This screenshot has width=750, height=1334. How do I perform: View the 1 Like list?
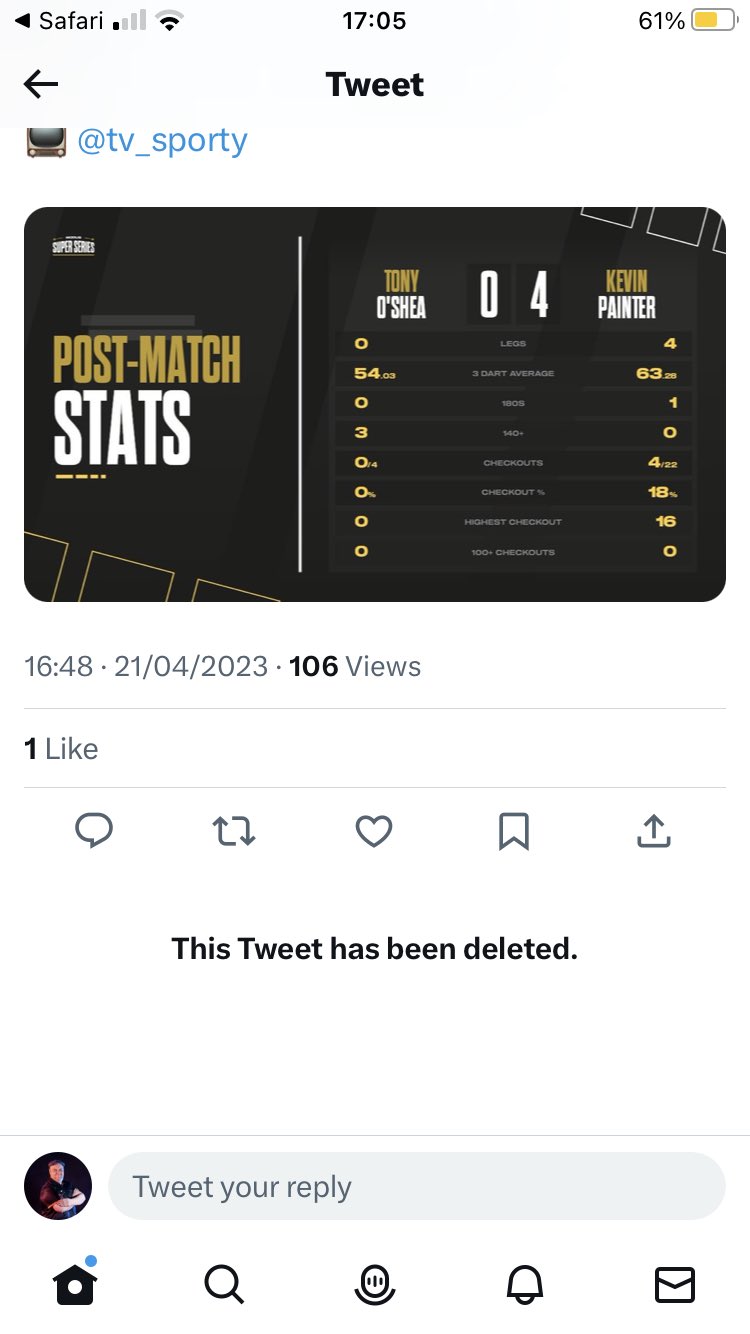pos(61,748)
